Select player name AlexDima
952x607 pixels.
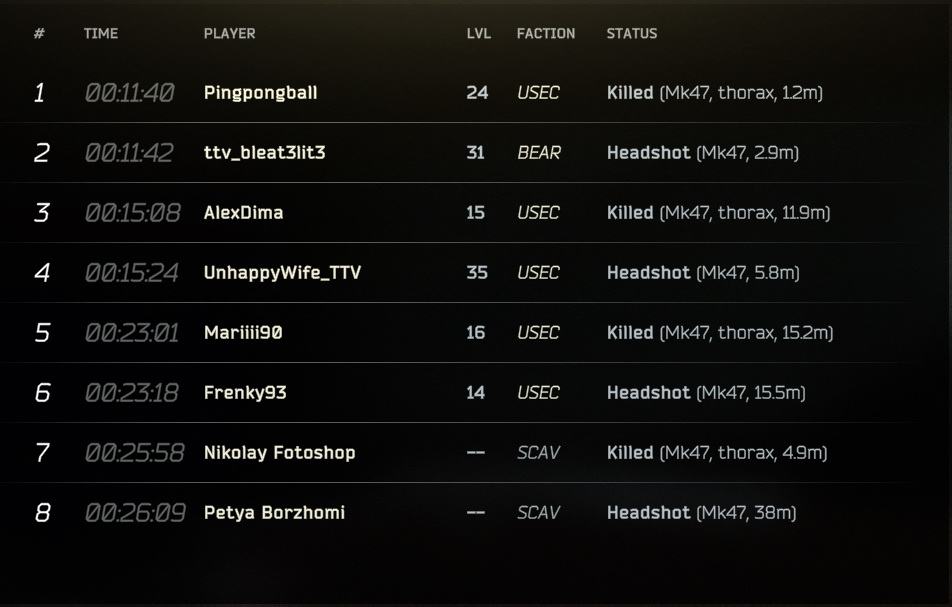(x=243, y=212)
